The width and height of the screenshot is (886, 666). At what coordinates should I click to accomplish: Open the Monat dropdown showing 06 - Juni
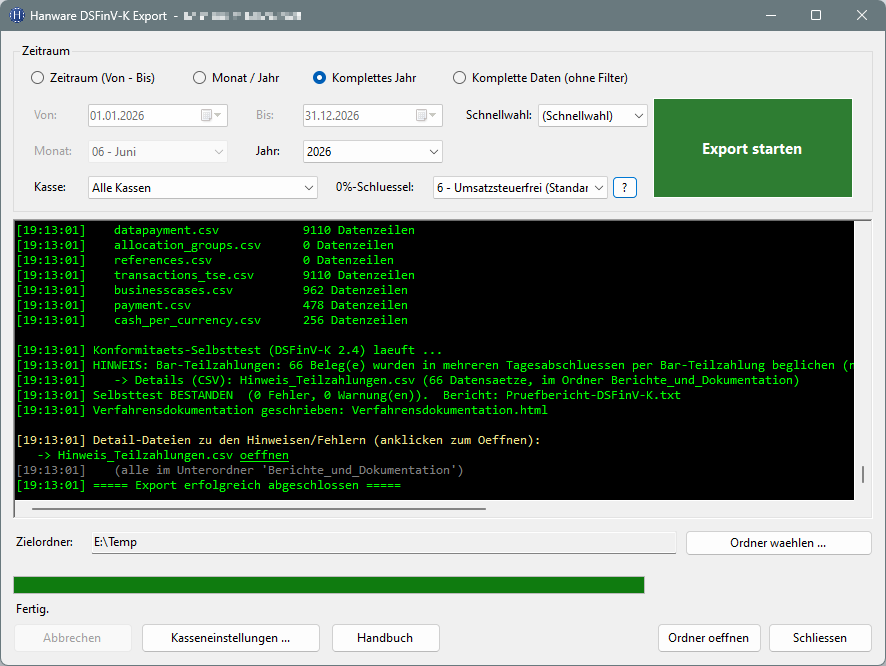(x=158, y=151)
